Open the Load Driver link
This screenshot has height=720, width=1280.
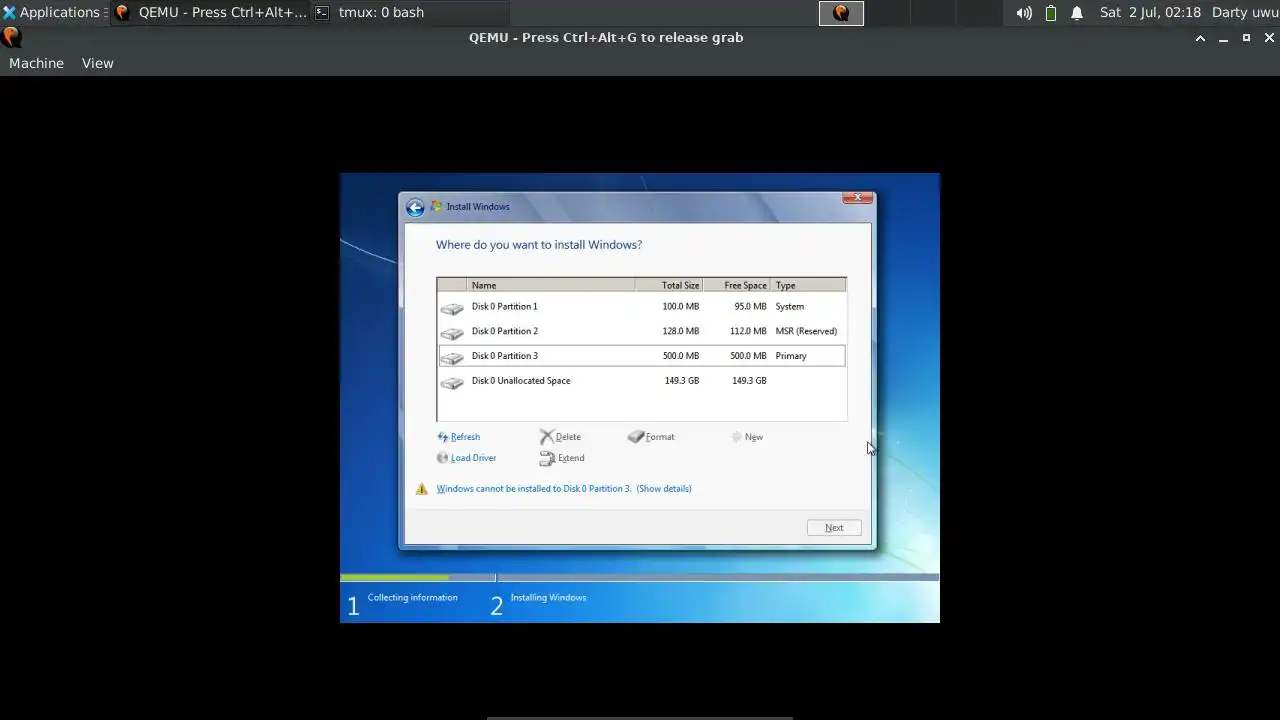click(473, 458)
